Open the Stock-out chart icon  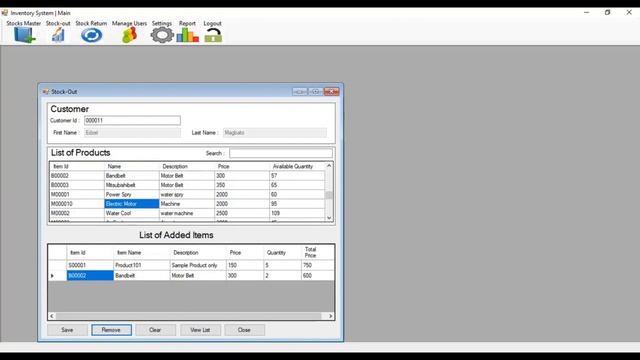pyautogui.click(x=58, y=35)
